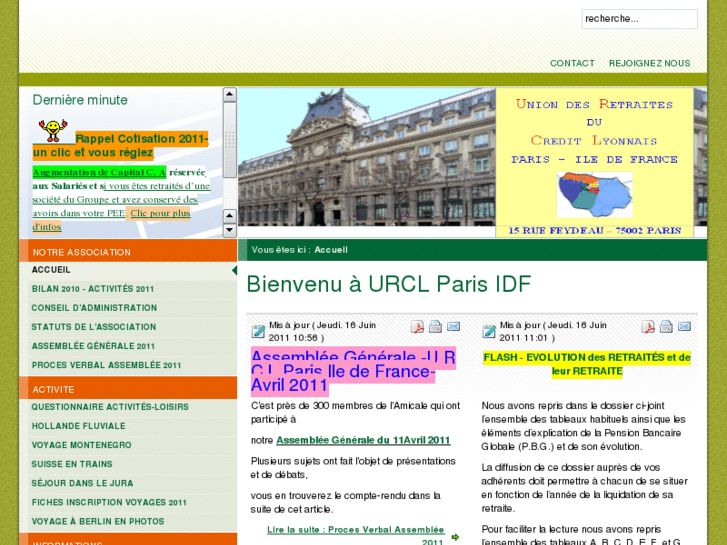Viewport: 727px width, 545px height.
Task: Open Augmentation de Capital C. A link
Action: pos(99,173)
